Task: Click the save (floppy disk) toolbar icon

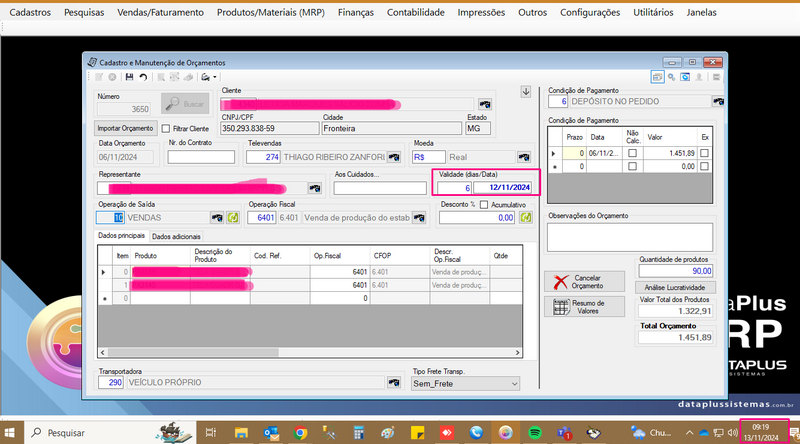Action: (129, 77)
